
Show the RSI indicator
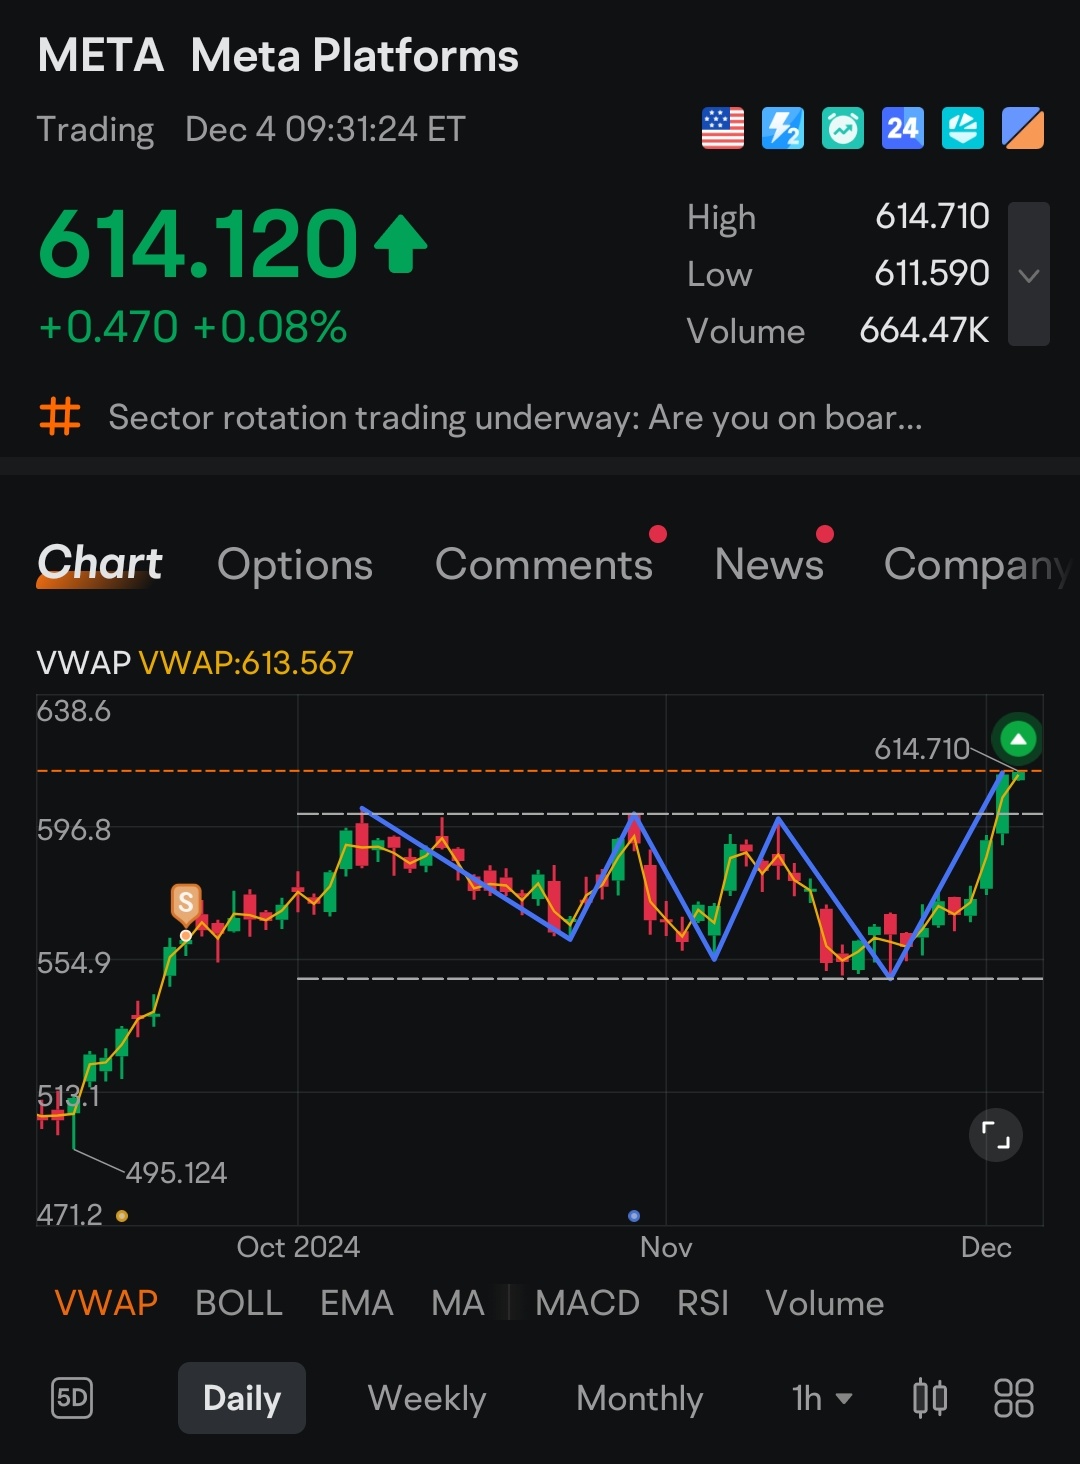click(703, 1303)
